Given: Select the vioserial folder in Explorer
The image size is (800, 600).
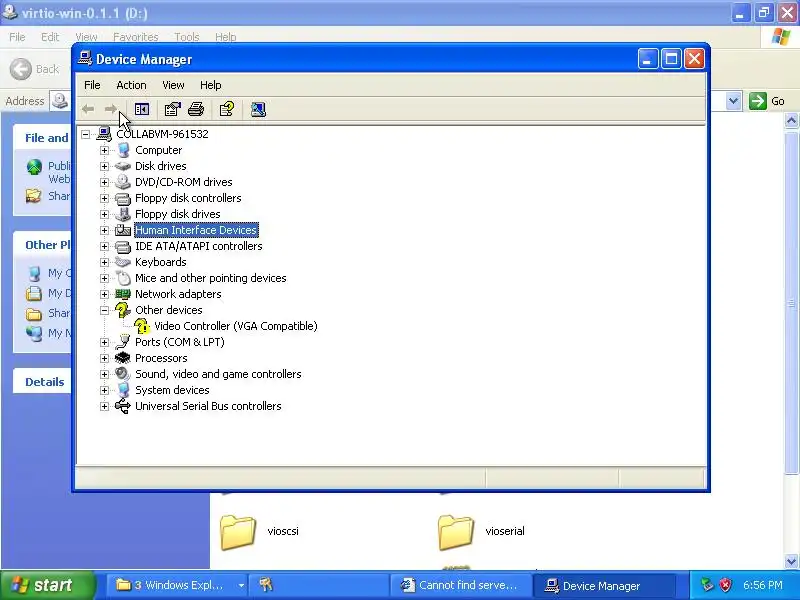Looking at the screenshot, I should 481,532.
